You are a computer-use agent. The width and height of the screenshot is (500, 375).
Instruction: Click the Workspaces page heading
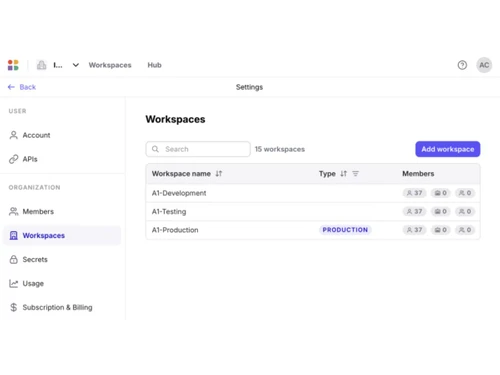pyautogui.click(x=175, y=119)
